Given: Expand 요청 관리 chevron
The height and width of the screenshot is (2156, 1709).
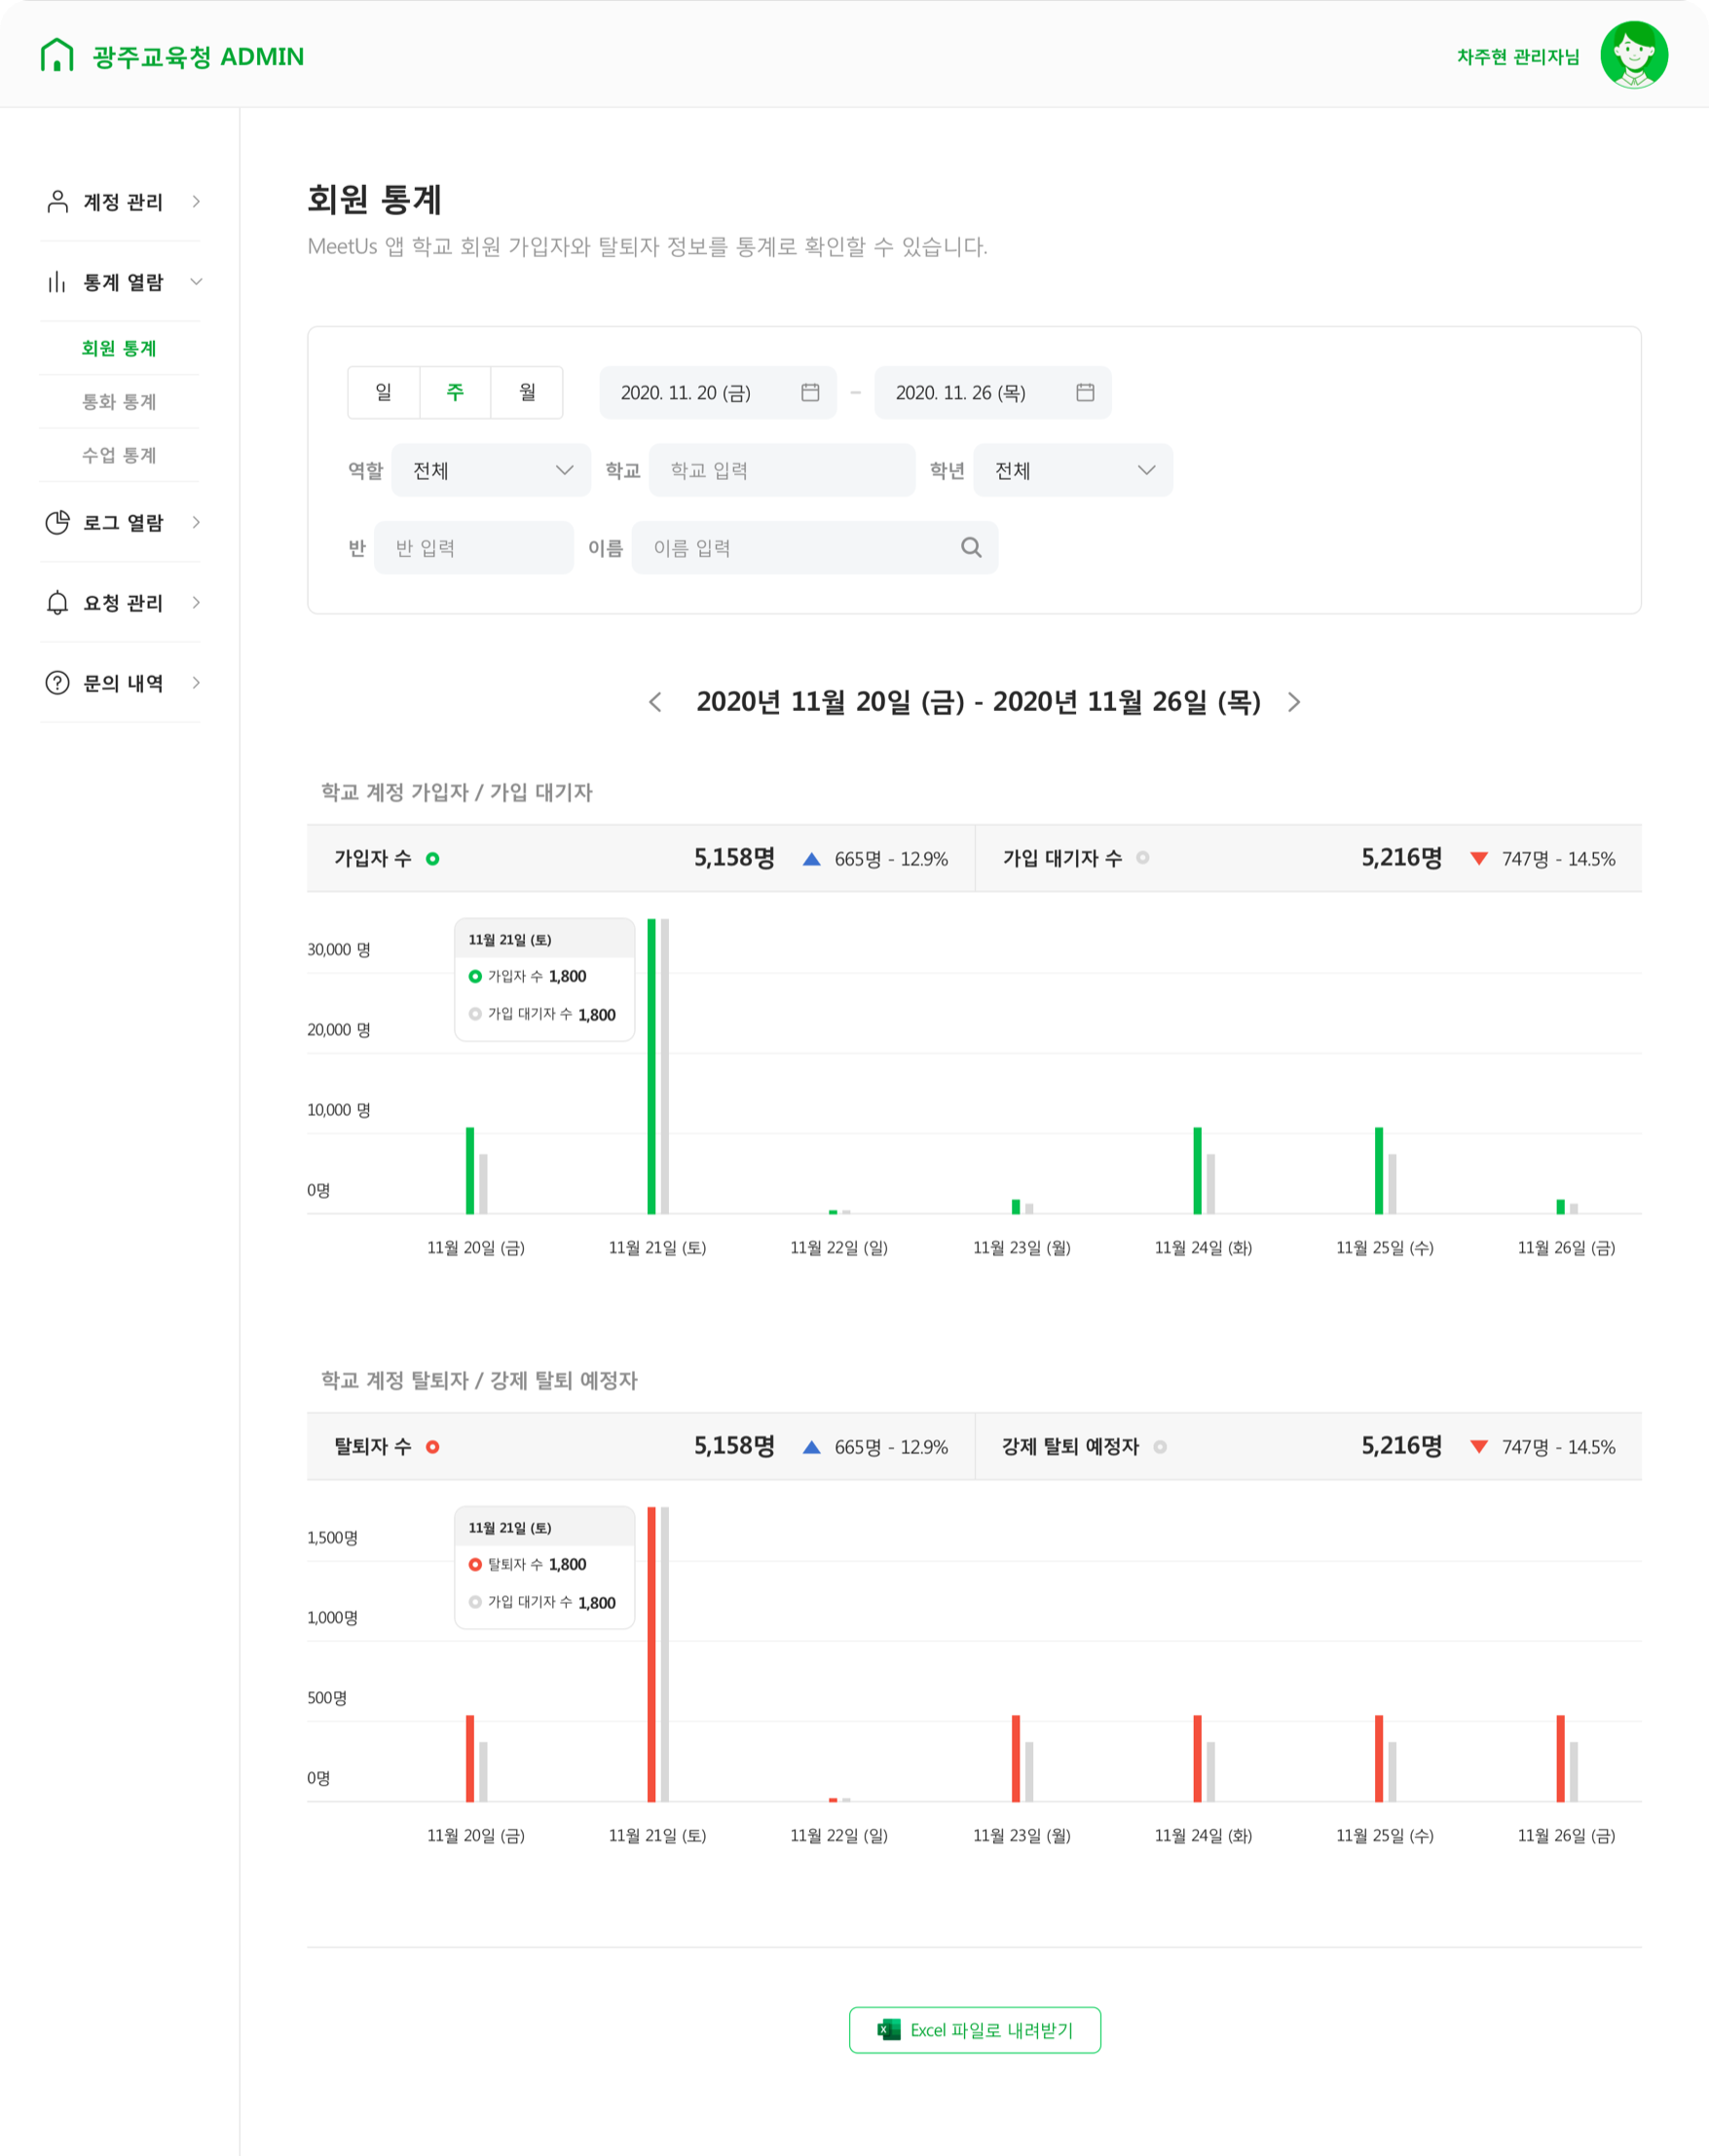Looking at the screenshot, I should coord(196,602).
